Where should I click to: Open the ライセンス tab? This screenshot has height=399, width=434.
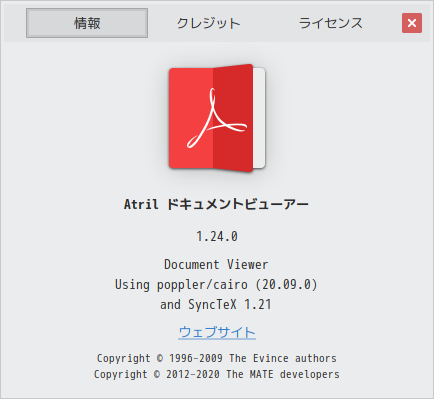(330, 23)
